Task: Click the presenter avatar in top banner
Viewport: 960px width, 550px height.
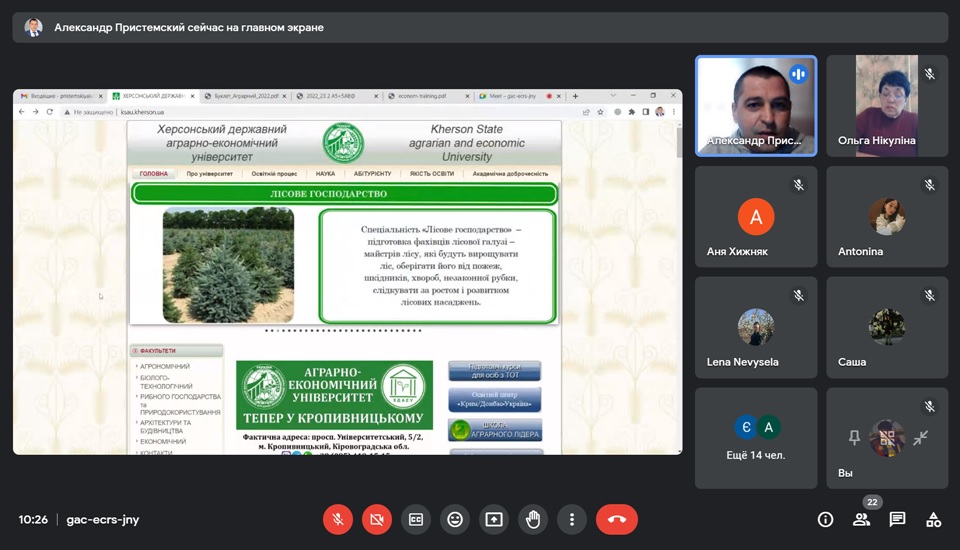Action: click(x=34, y=27)
